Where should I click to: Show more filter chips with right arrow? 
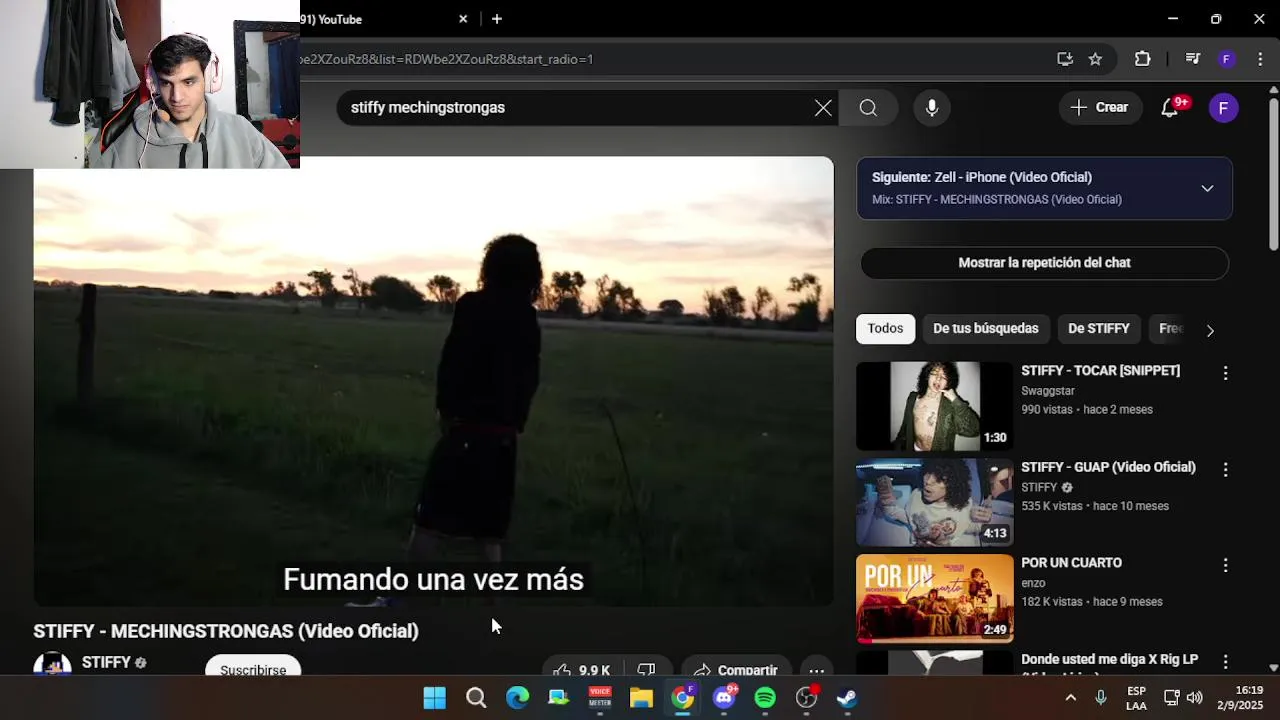coord(1210,330)
